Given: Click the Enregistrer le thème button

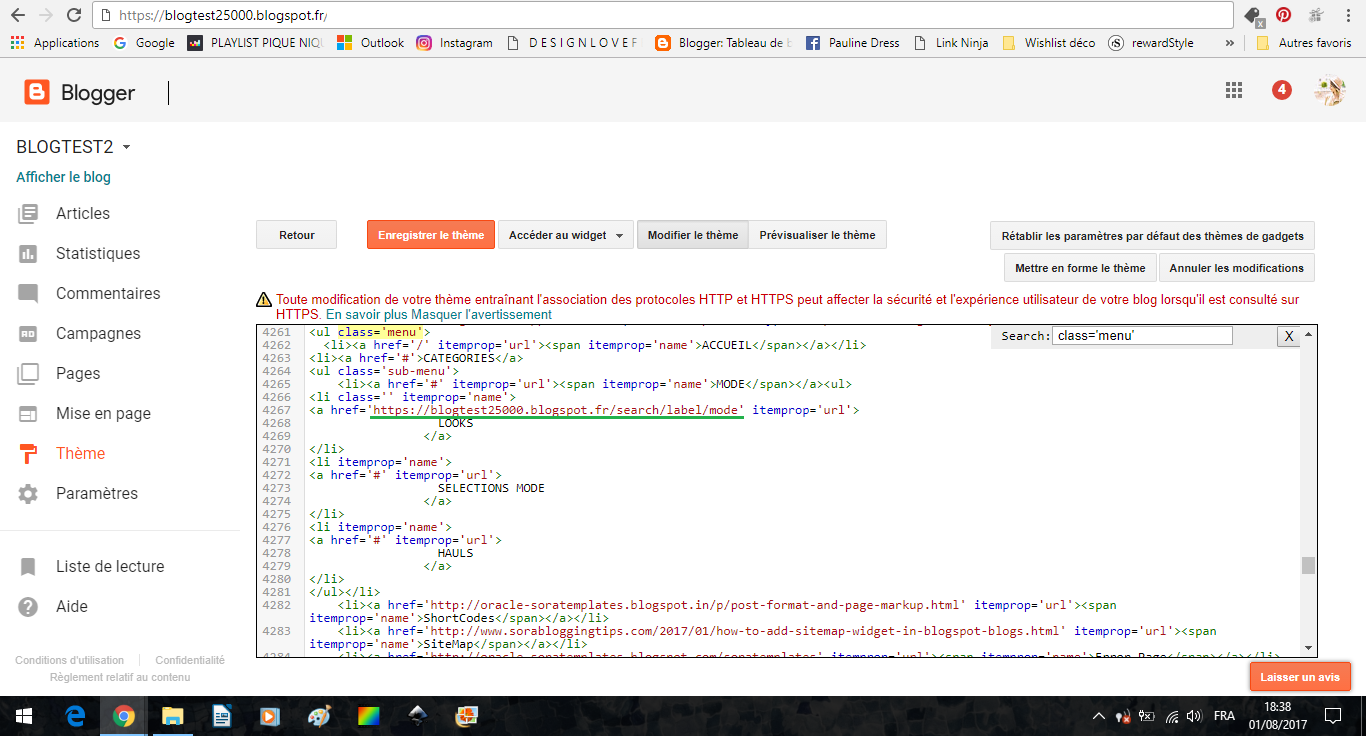Looking at the screenshot, I should tap(430, 236).
